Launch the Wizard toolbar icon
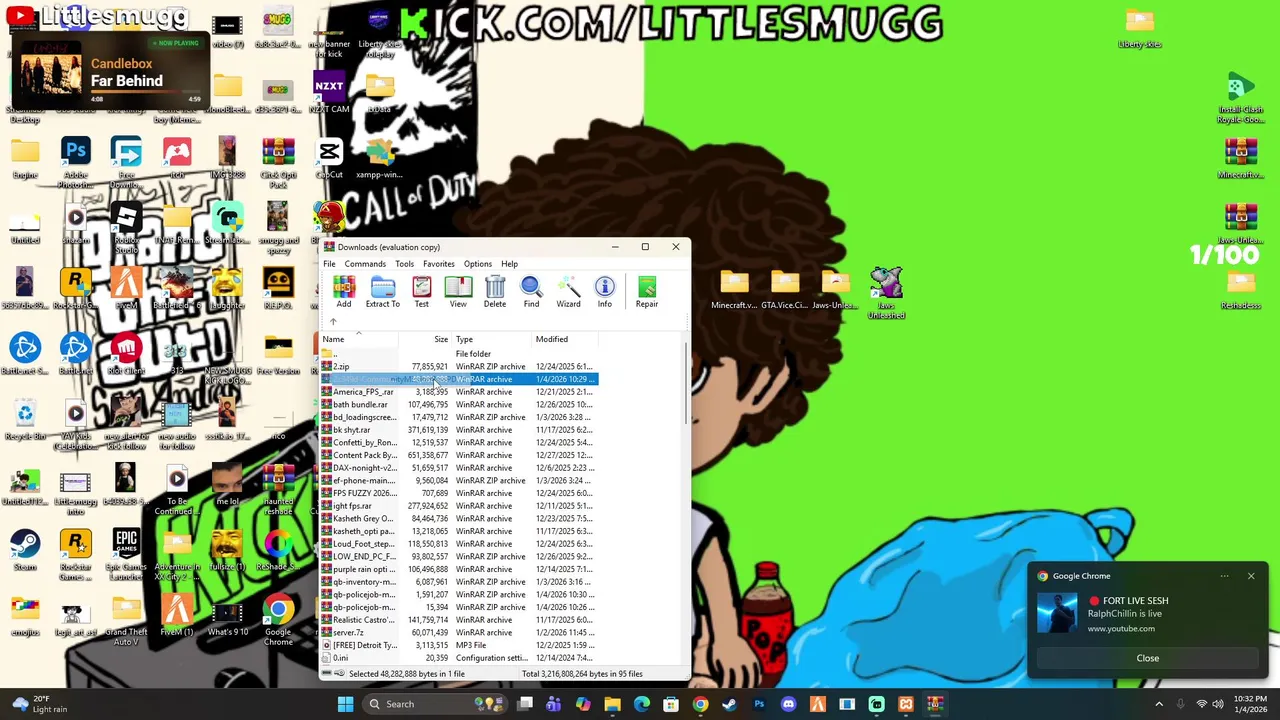The height and width of the screenshot is (720, 1280). click(x=568, y=292)
